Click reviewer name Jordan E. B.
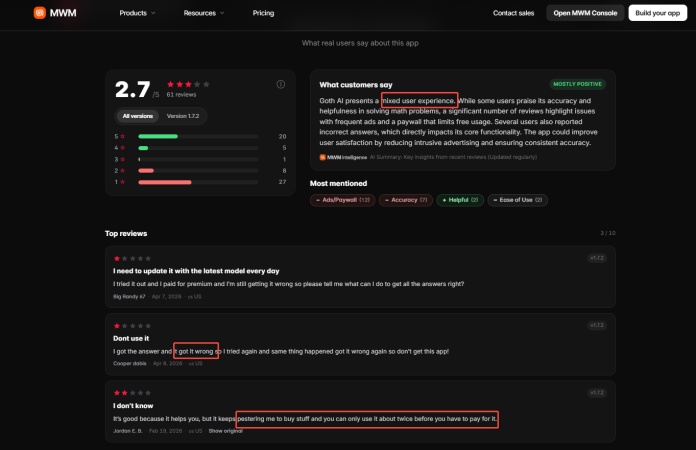The height and width of the screenshot is (450, 696). click(127, 431)
